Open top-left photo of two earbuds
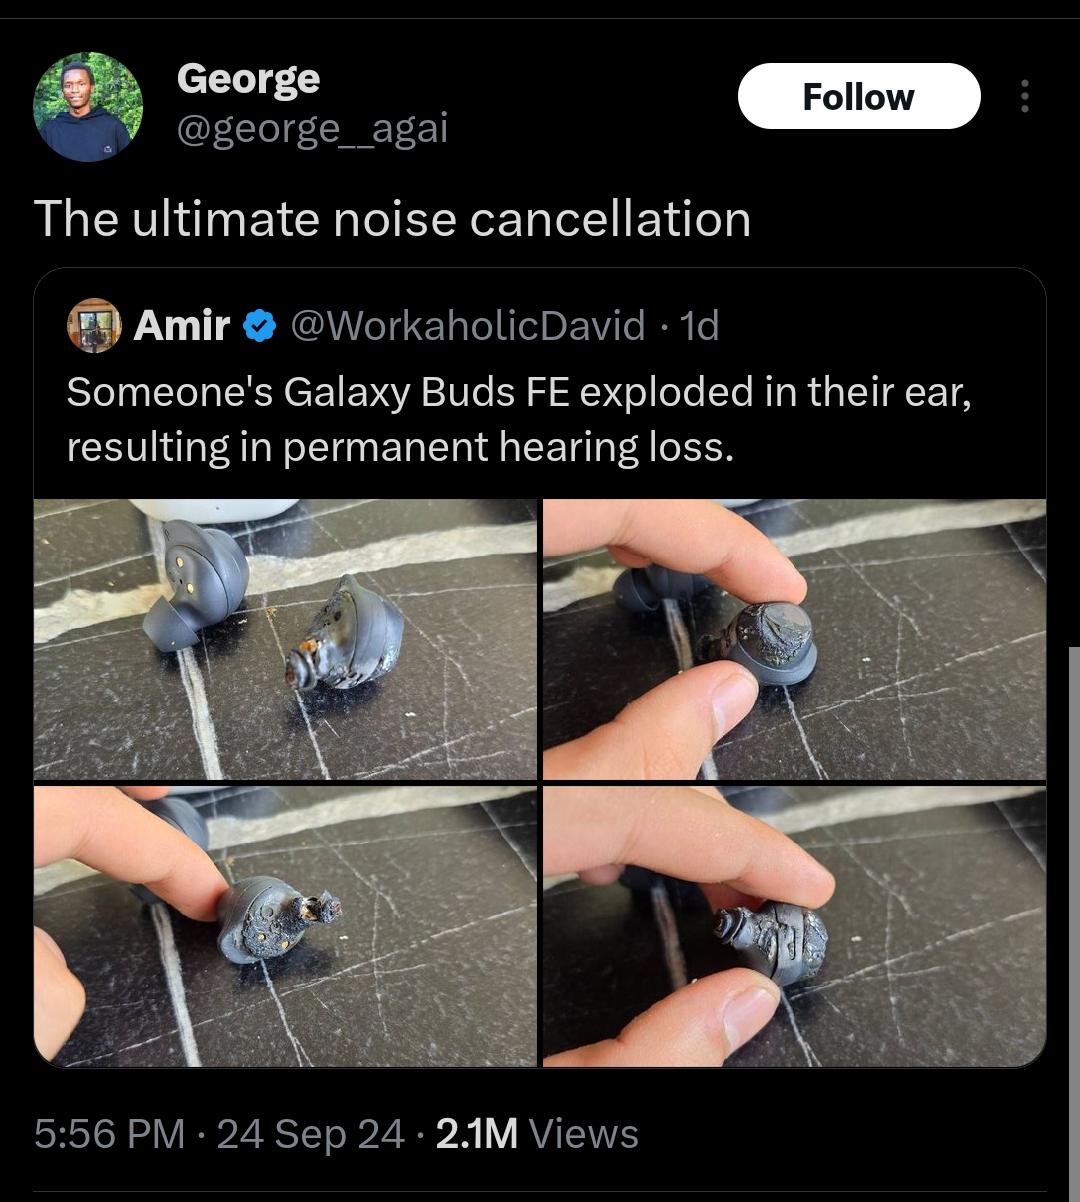This screenshot has width=1080, height=1202. pyautogui.click(x=285, y=639)
